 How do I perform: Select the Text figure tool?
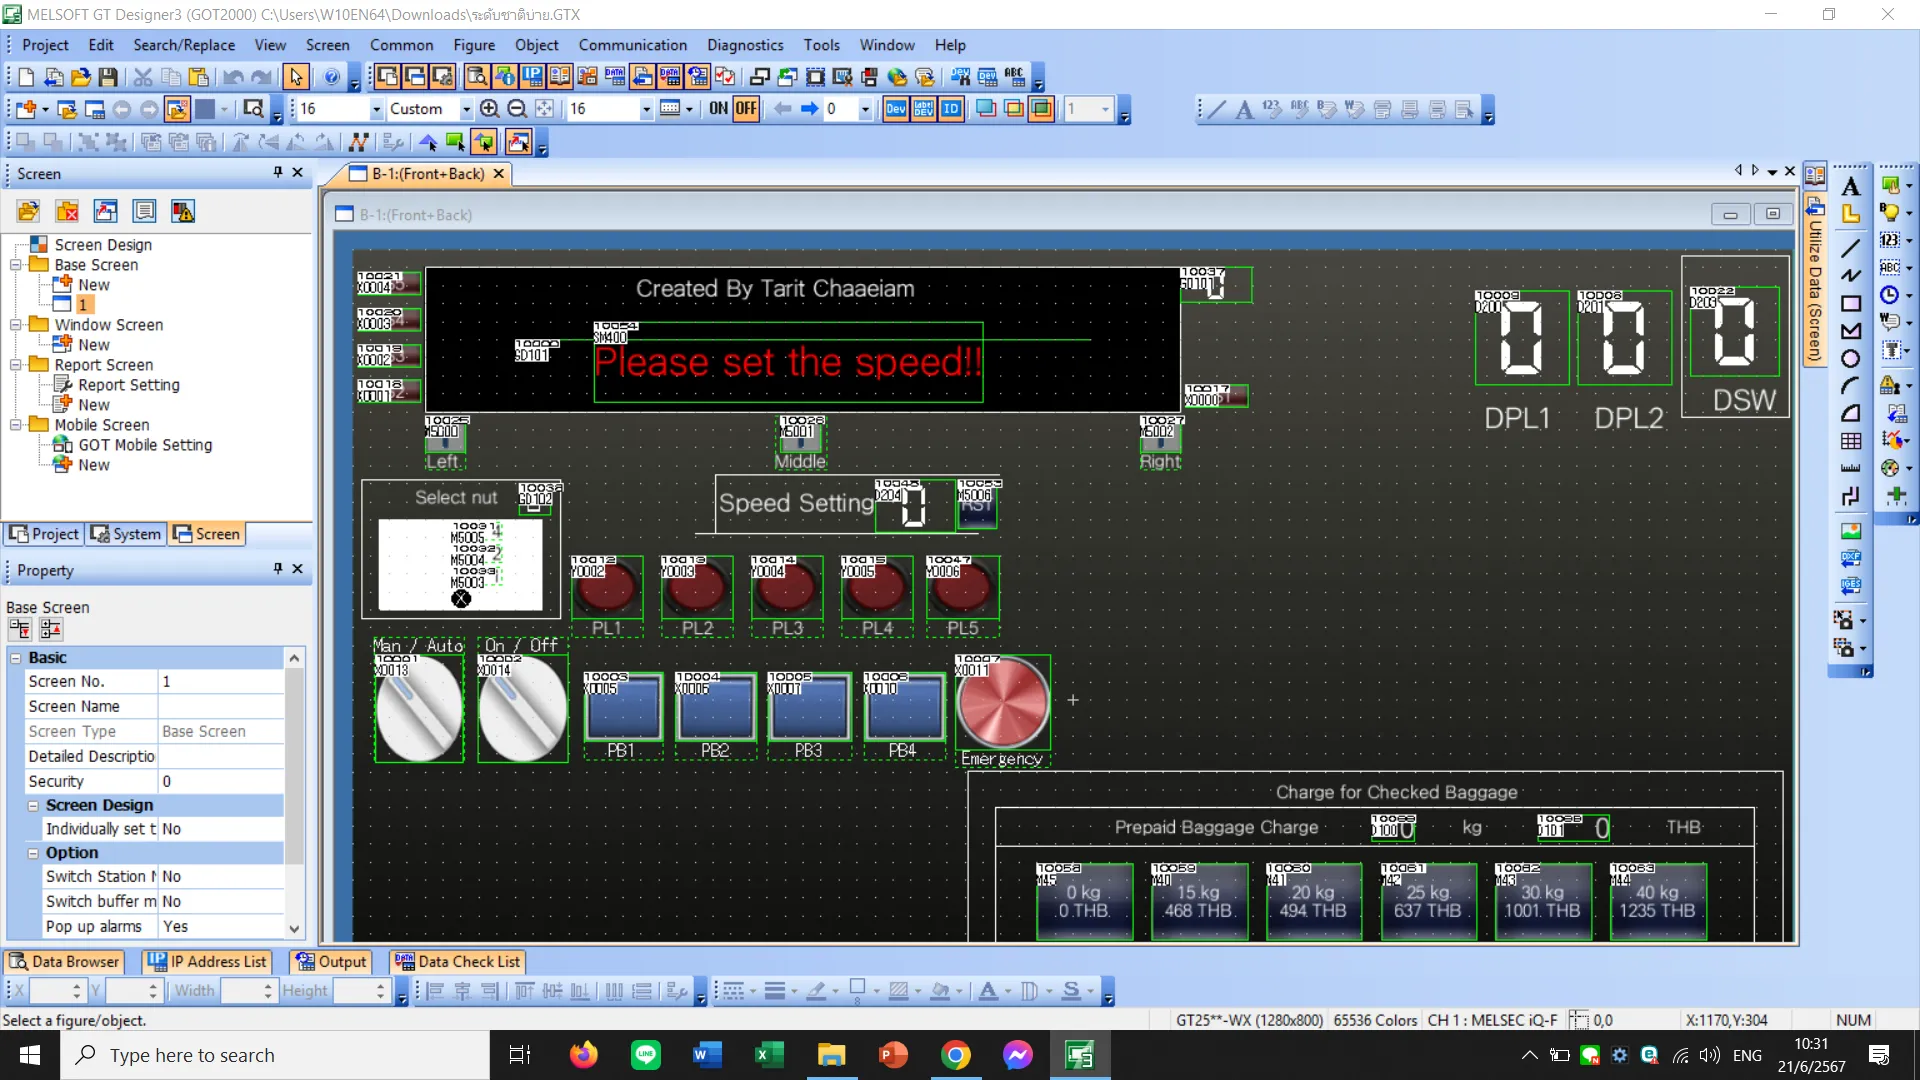pyautogui.click(x=1851, y=187)
